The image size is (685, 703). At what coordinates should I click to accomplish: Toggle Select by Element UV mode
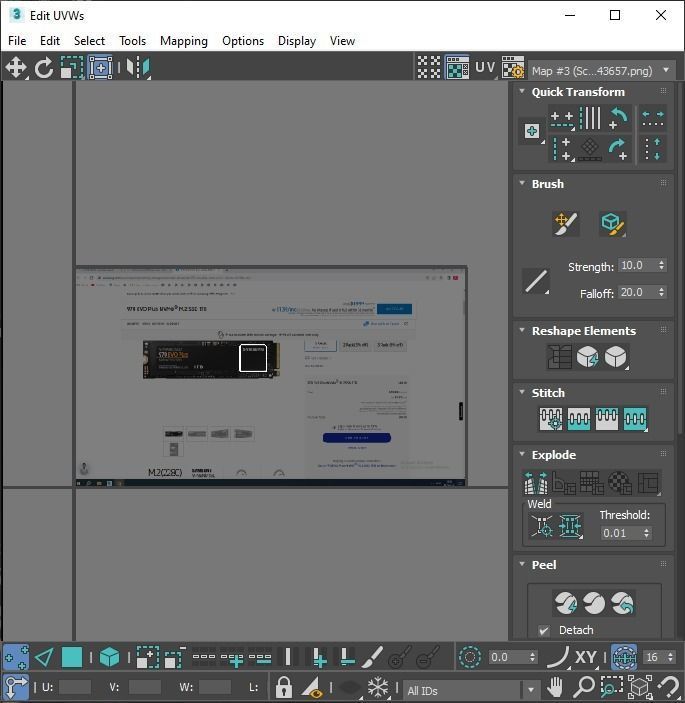click(x=109, y=658)
